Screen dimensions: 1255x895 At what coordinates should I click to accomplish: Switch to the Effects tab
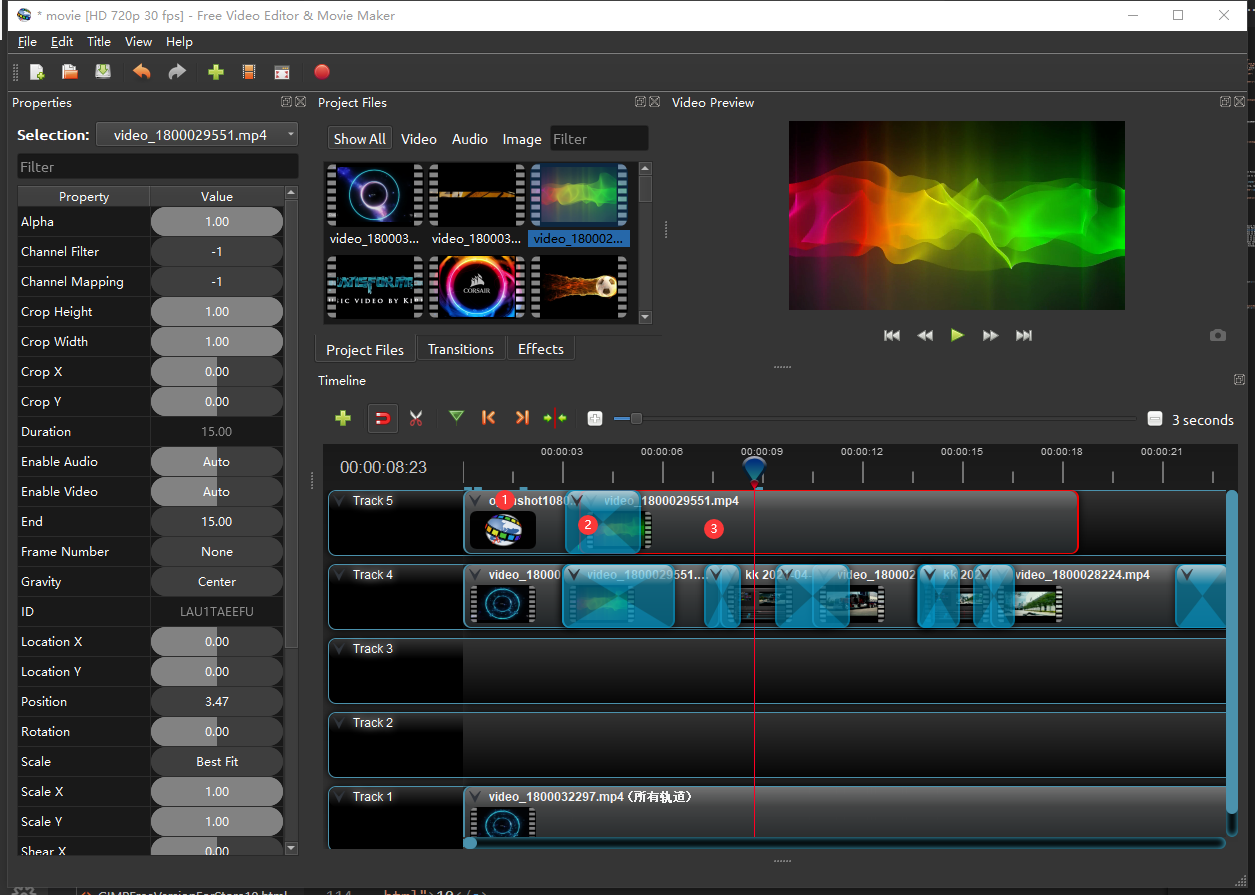coord(541,349)
